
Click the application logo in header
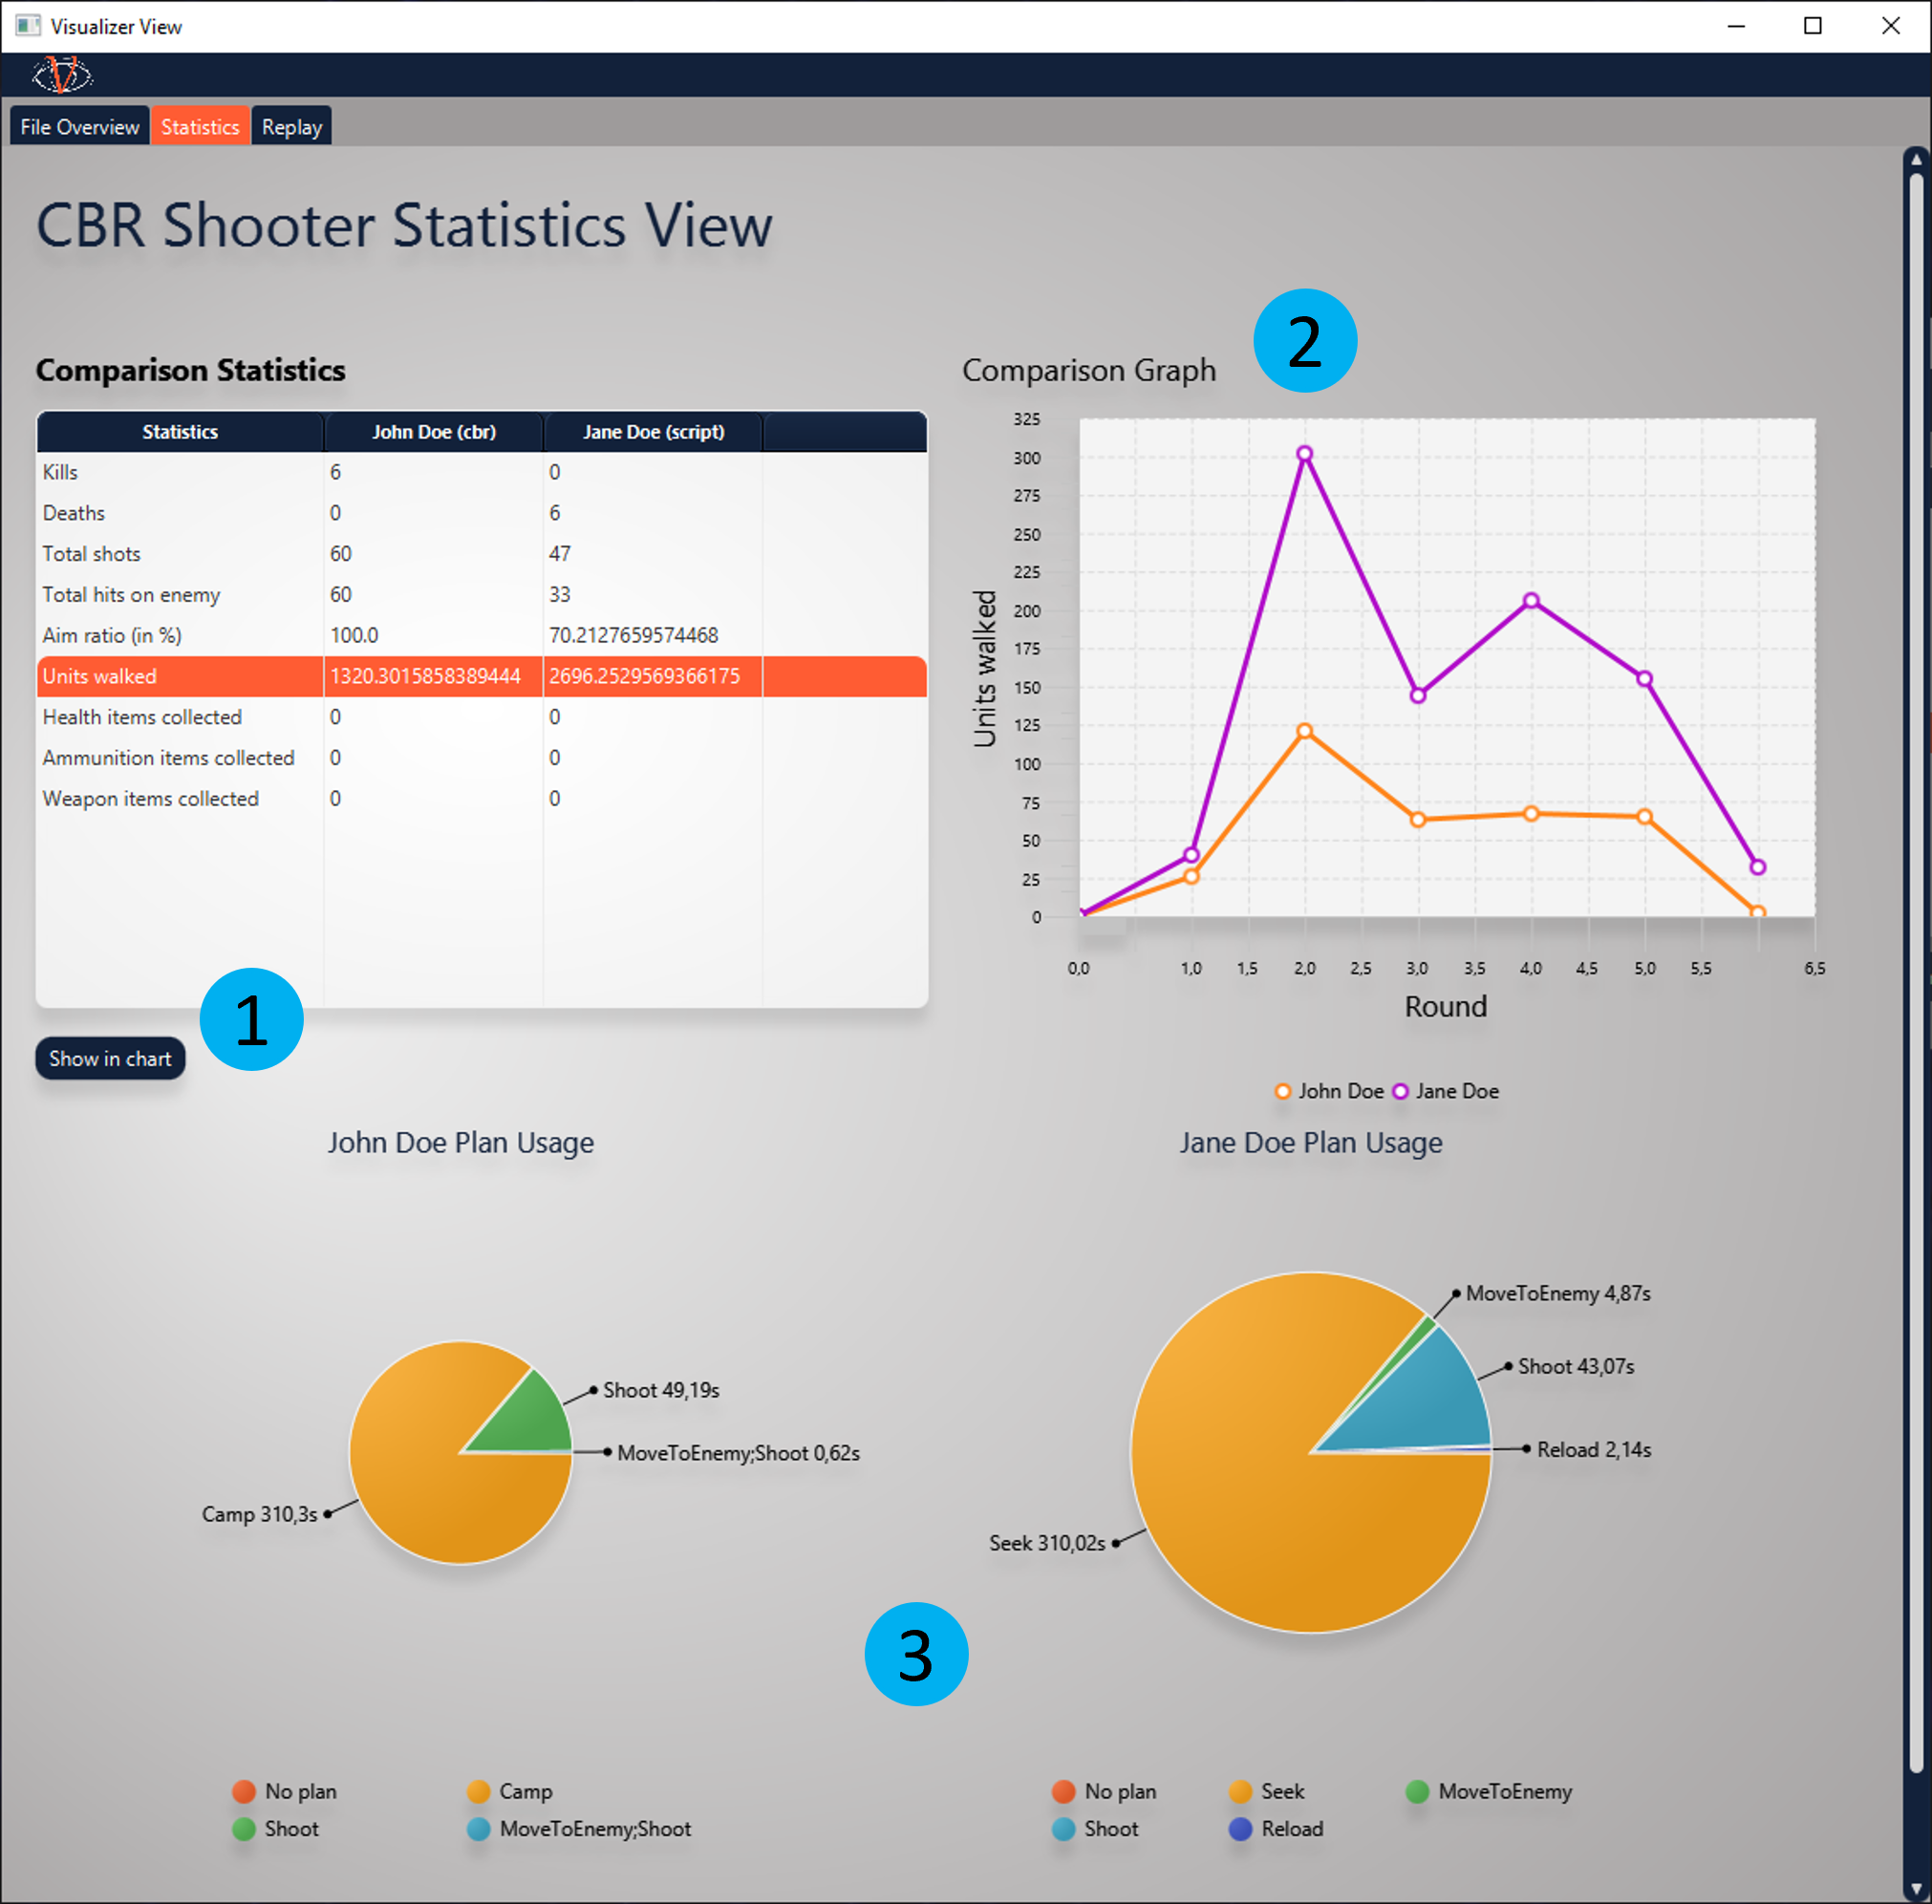(x=62, y=75)
